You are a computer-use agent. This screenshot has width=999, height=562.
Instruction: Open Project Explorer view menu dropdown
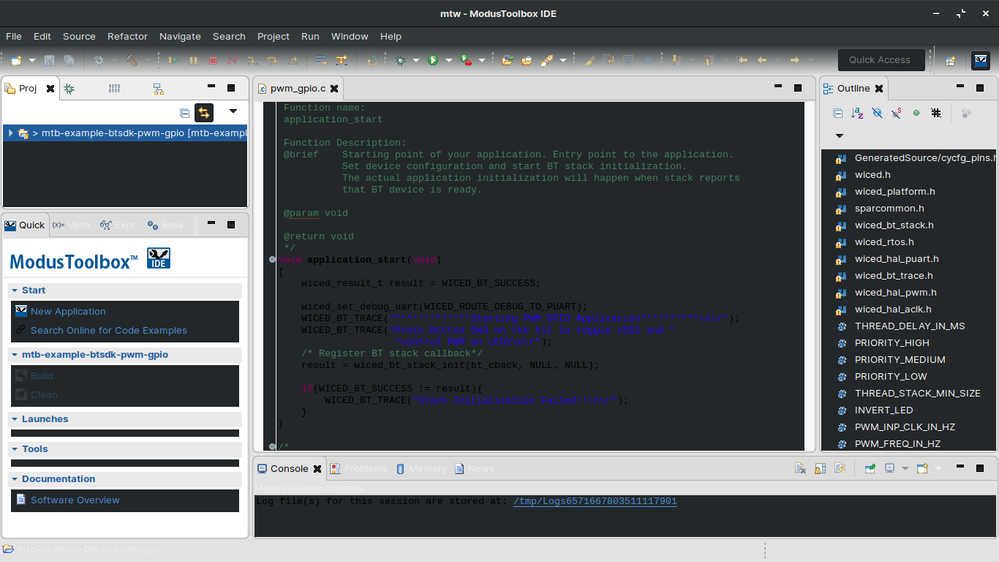click(233, 112)
